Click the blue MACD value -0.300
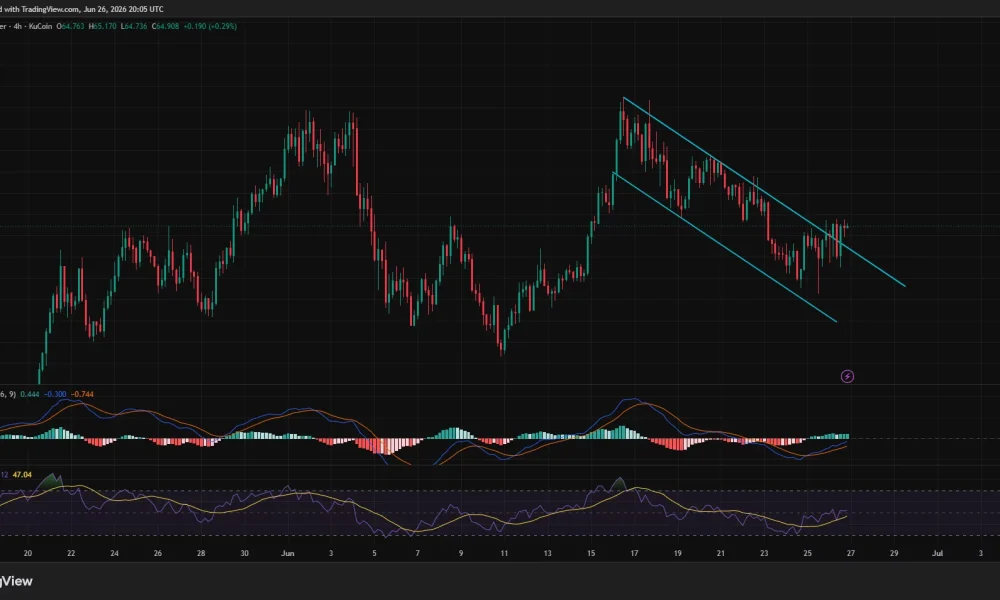The width and height of the screenshot is (1000, 600). pyautogui.click(x=55, y=394)
